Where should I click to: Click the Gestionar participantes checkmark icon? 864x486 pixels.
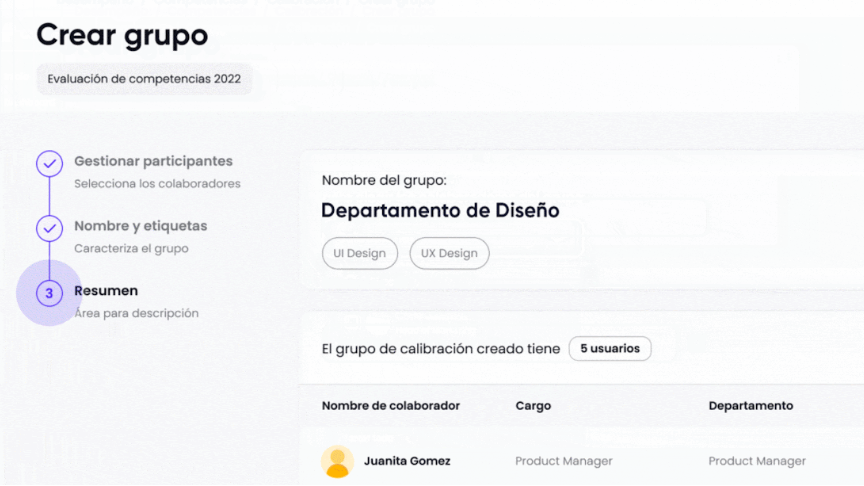49,164
